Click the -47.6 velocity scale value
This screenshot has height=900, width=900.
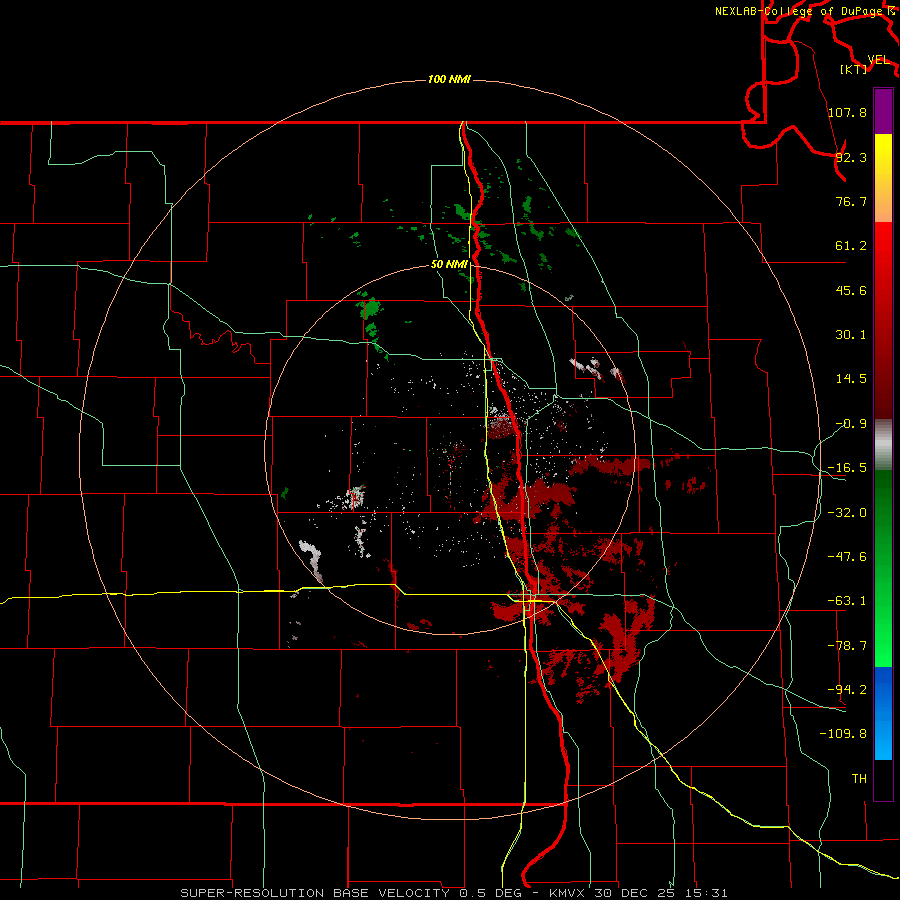click(x=847, y=557)
